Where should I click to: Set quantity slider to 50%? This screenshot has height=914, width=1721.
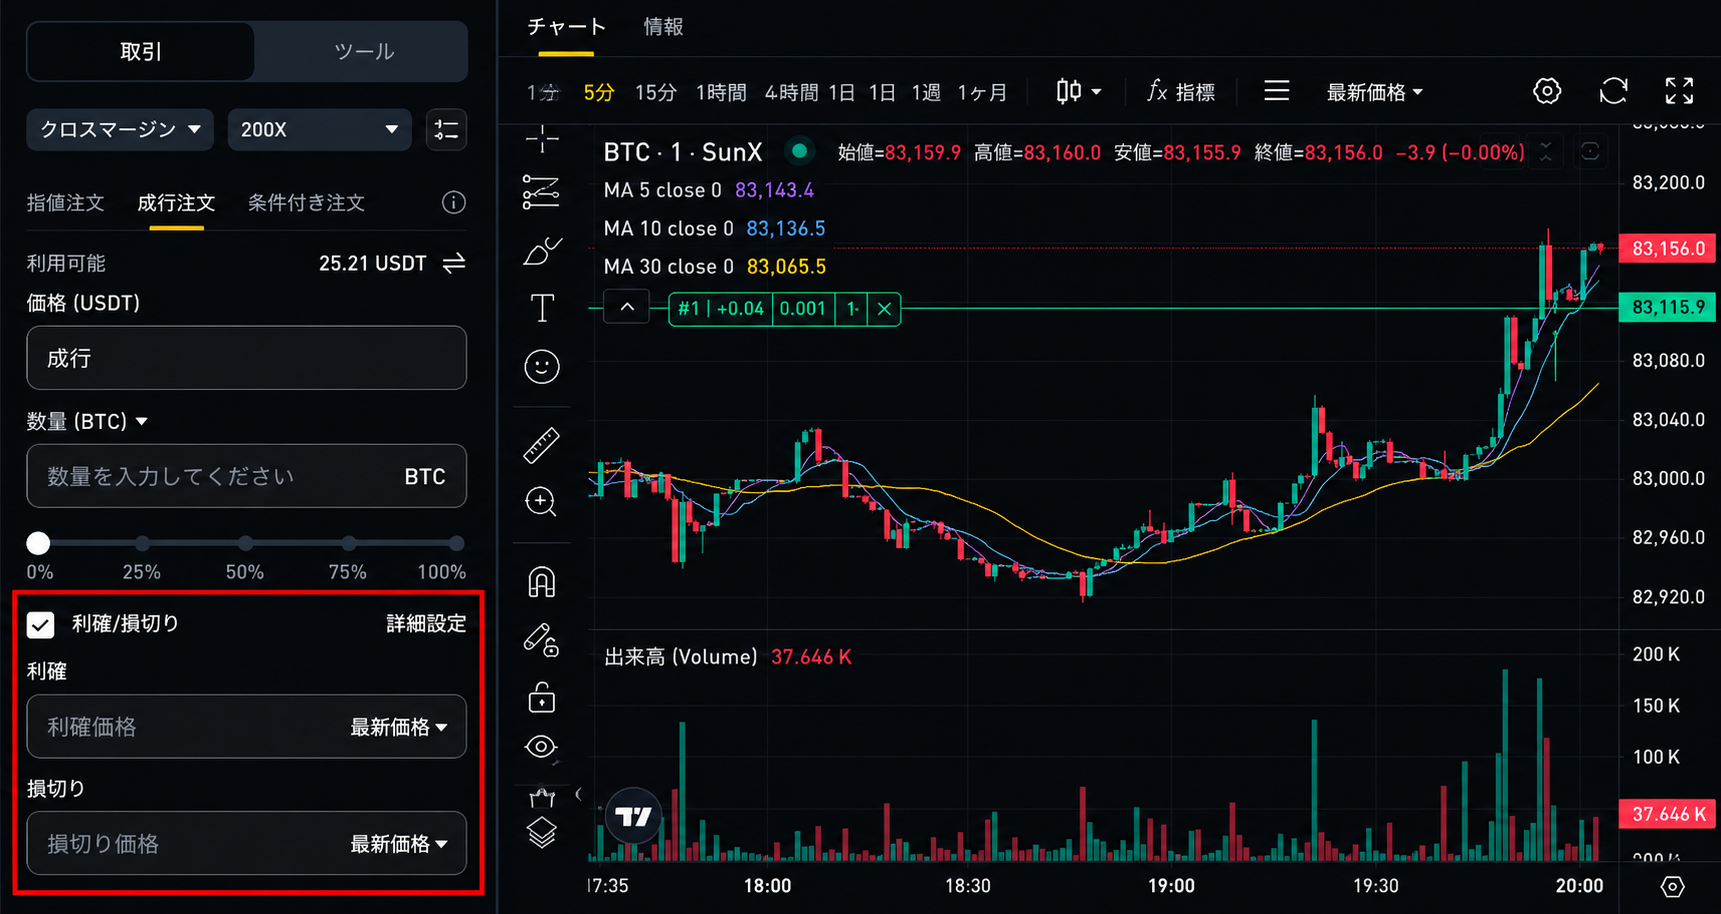[245, 543]
